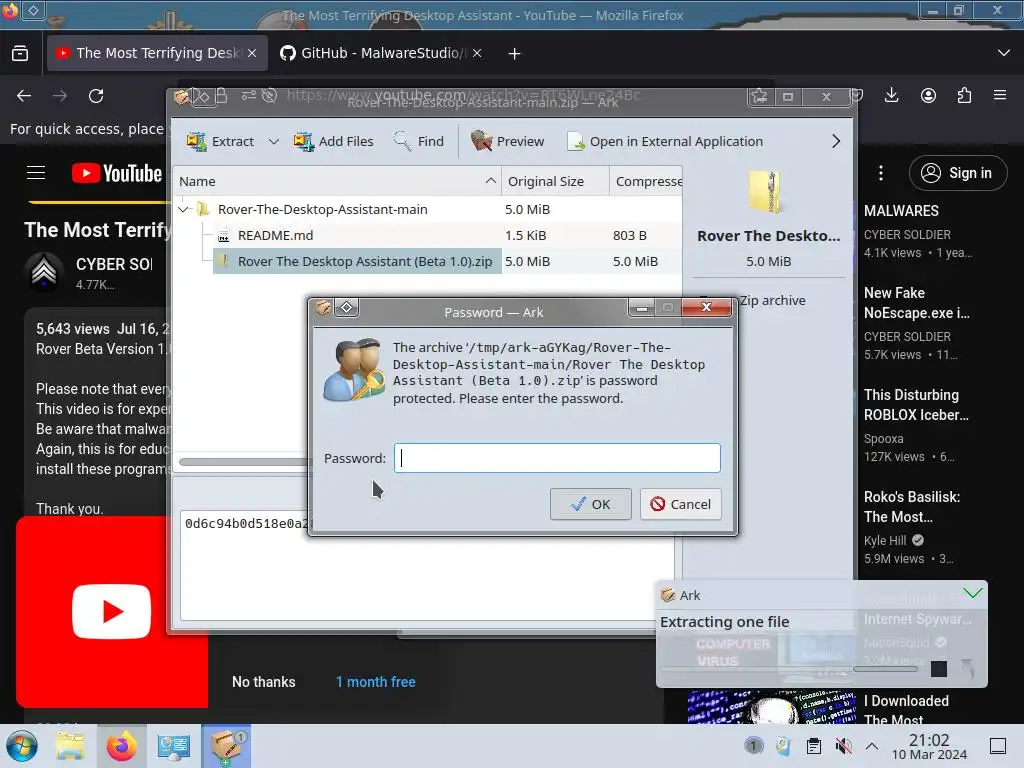Focus the Password input field

point(557,458)
